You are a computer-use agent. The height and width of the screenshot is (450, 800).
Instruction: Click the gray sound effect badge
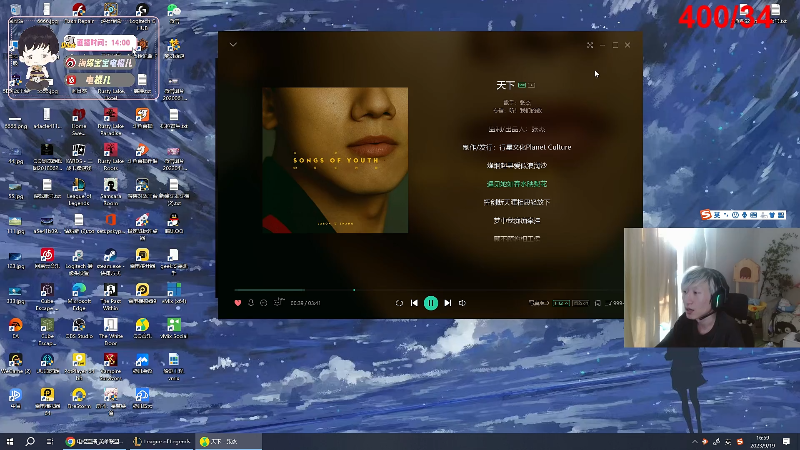click(x=580, y=303)
